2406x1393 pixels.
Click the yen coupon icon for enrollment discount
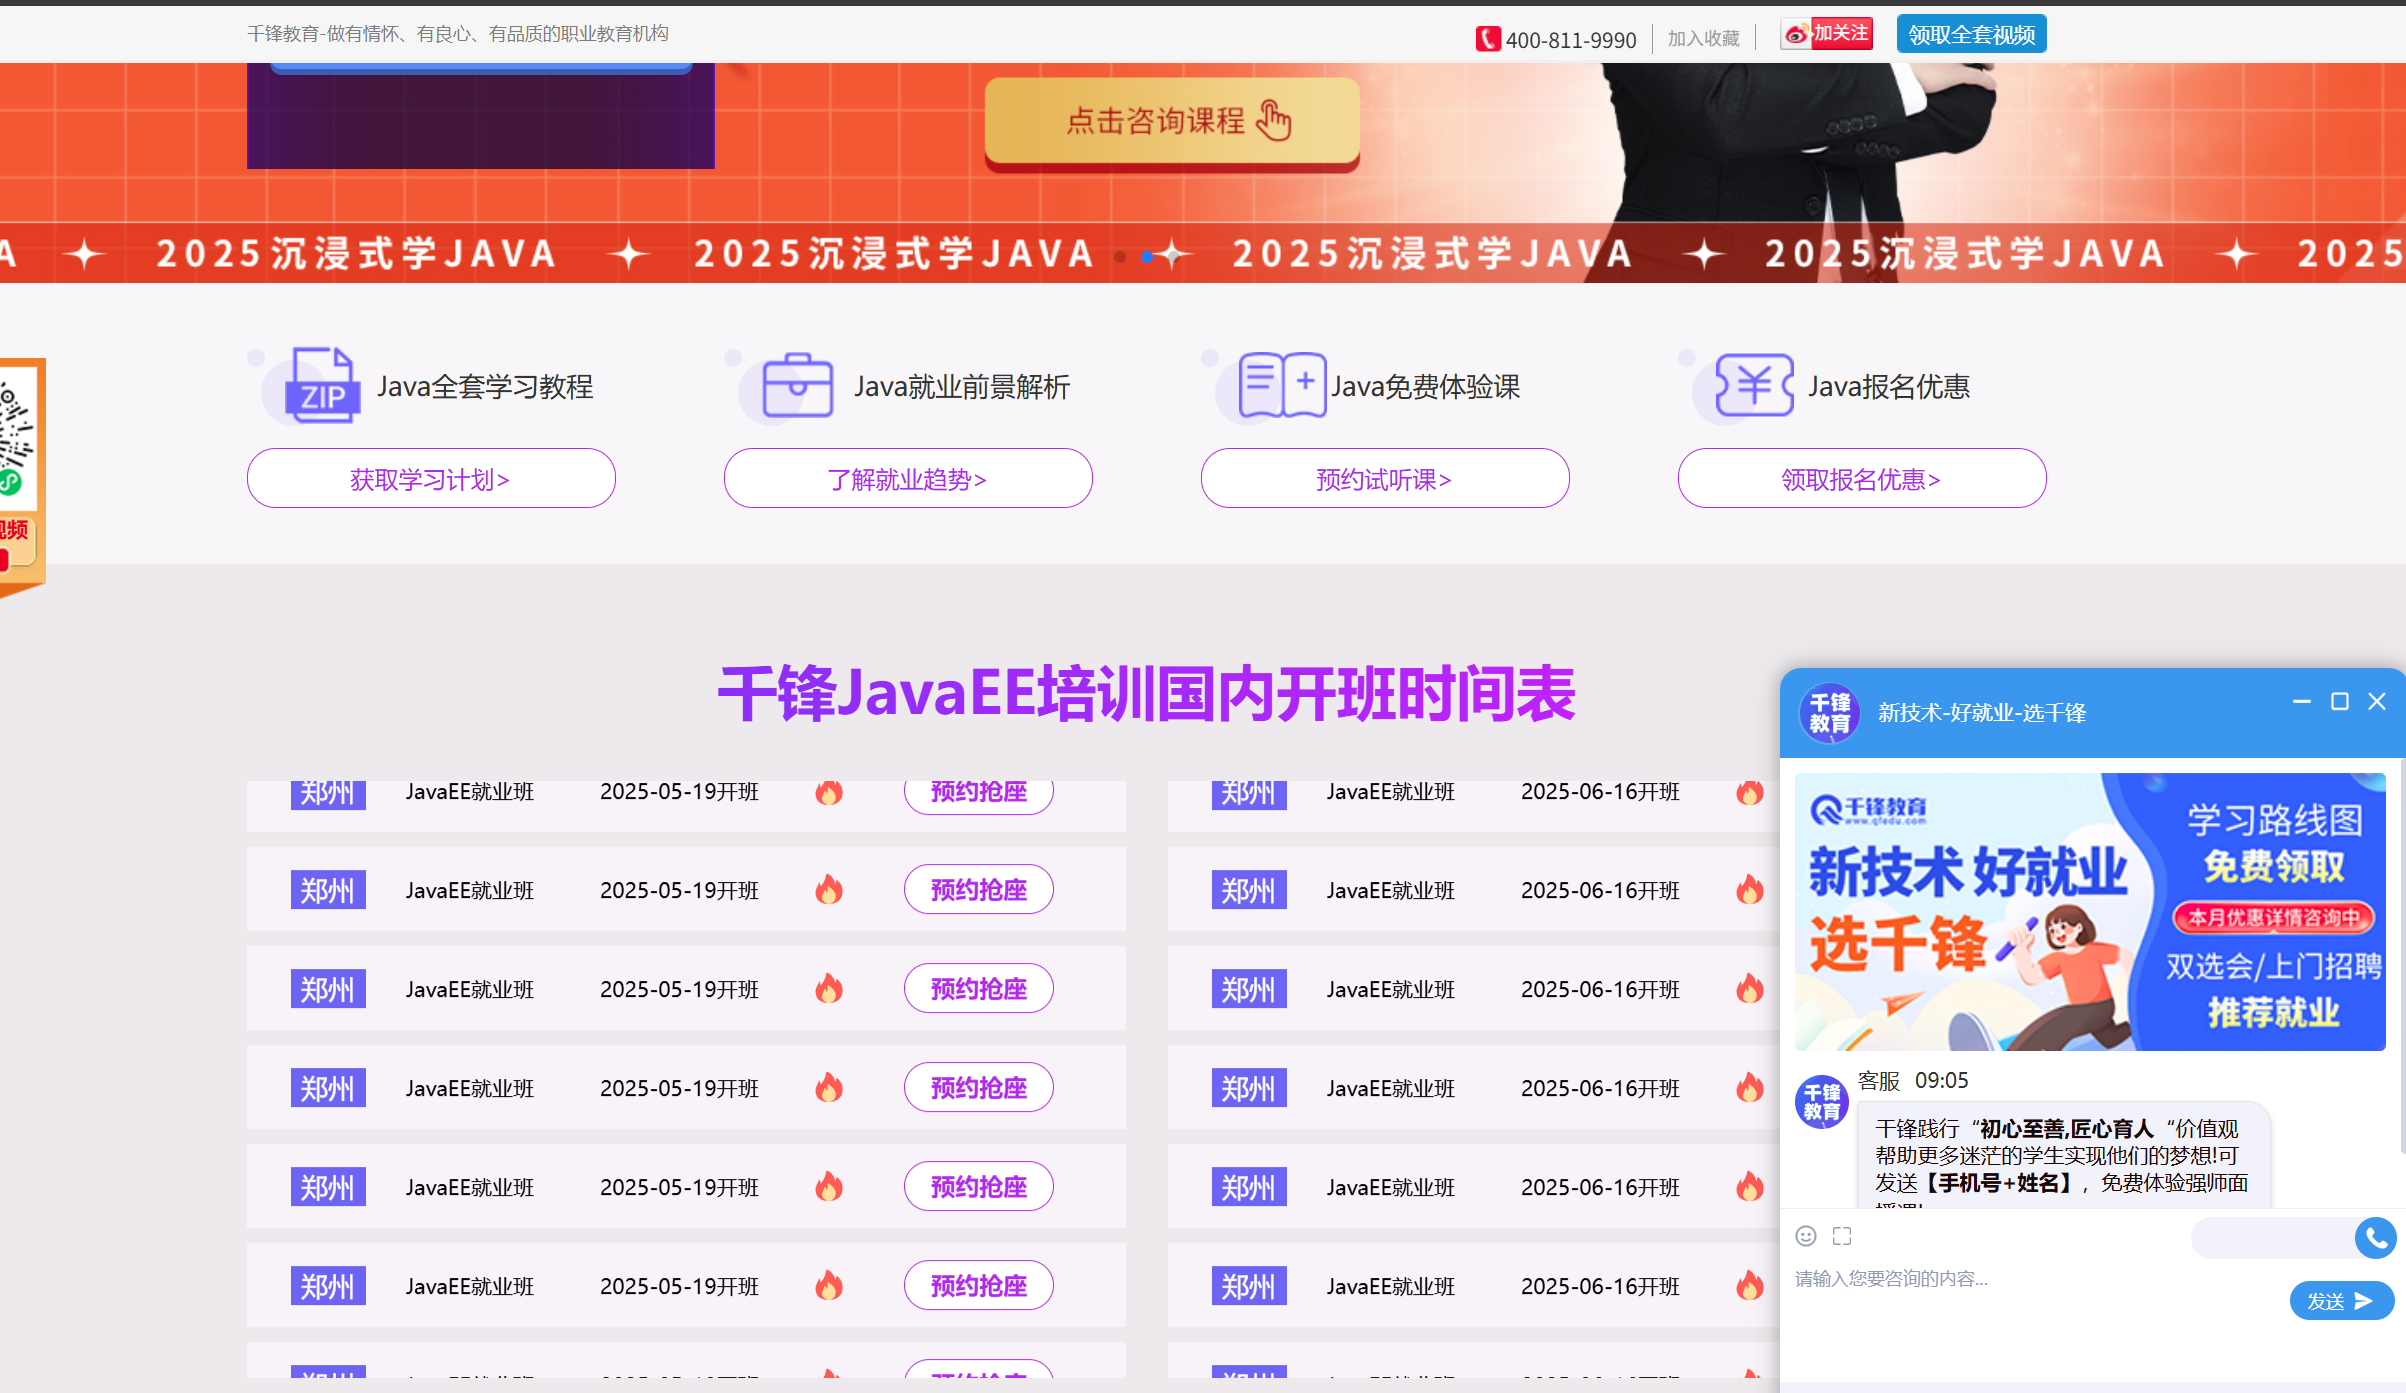[1754, 385]
